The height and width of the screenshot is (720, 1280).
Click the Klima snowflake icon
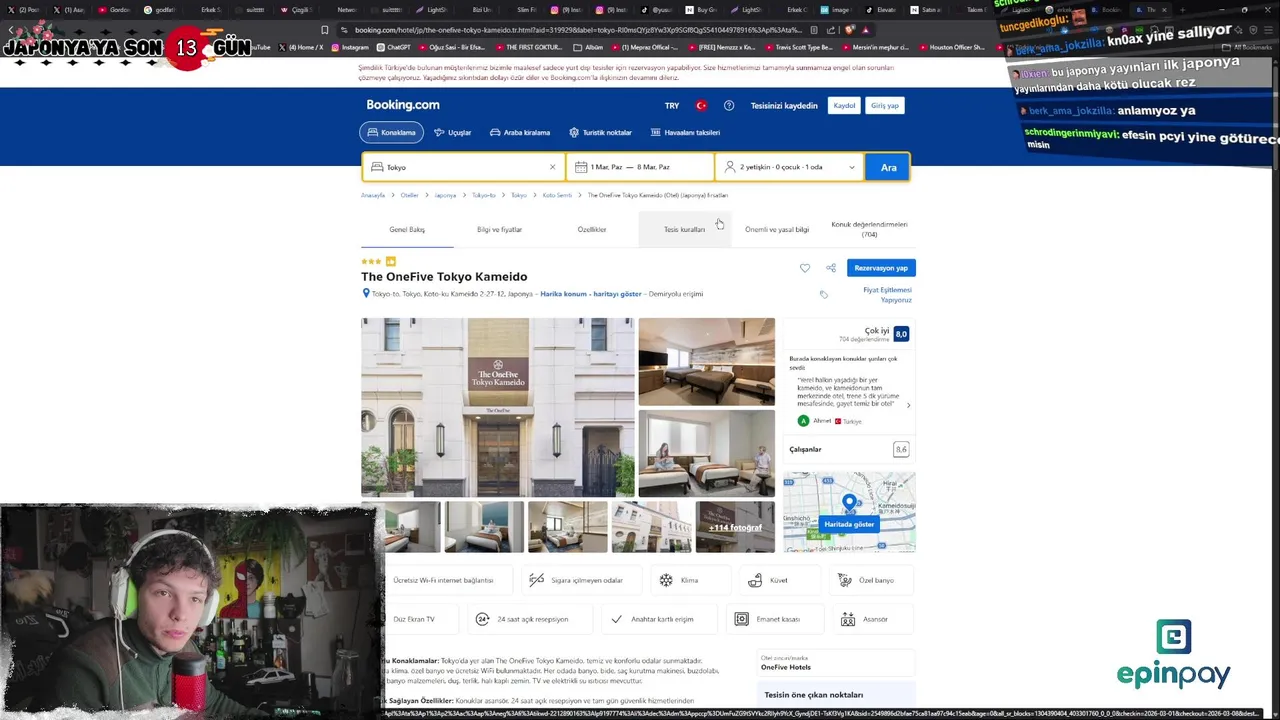pos(666,580)
